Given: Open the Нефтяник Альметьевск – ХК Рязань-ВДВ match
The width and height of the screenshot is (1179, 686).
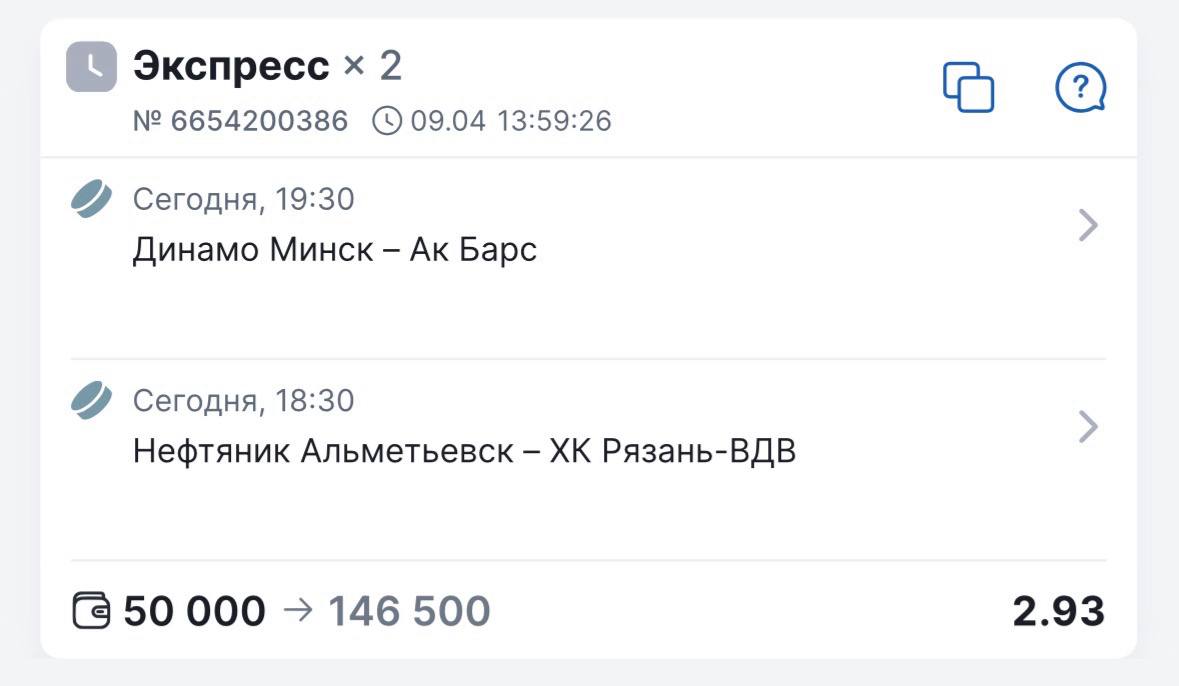Looking at the screenshot, I should pos(464,451).
